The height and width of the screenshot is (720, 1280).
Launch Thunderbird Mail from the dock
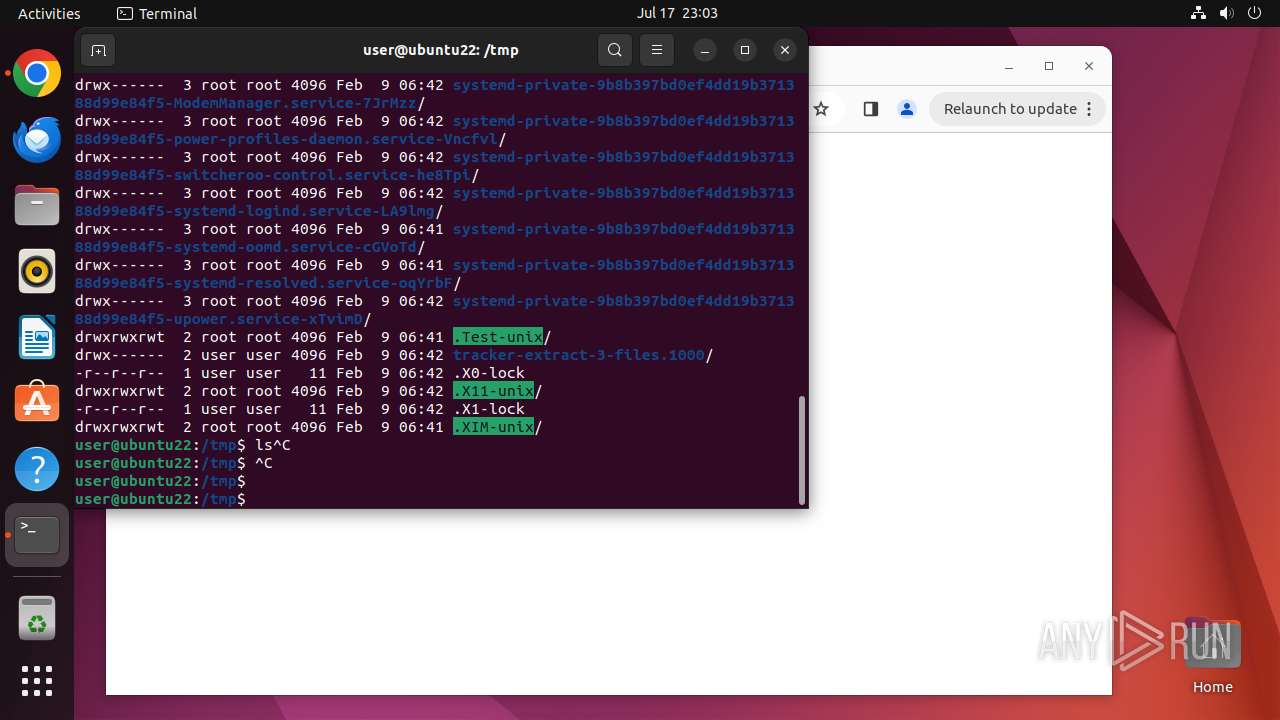pos(37,139)
